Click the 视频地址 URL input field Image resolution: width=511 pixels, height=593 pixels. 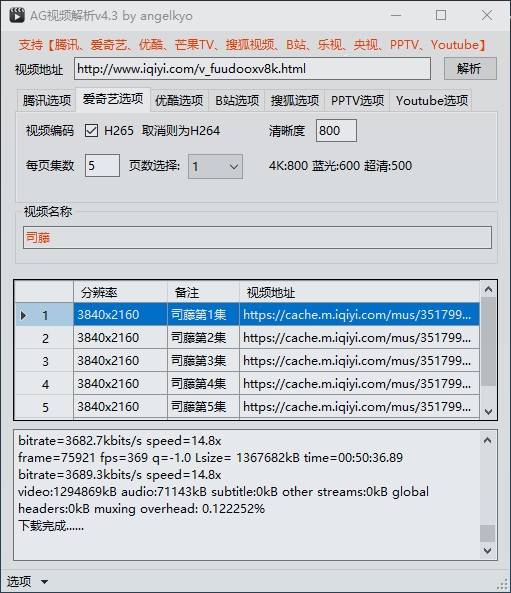(x=252, y=69)
